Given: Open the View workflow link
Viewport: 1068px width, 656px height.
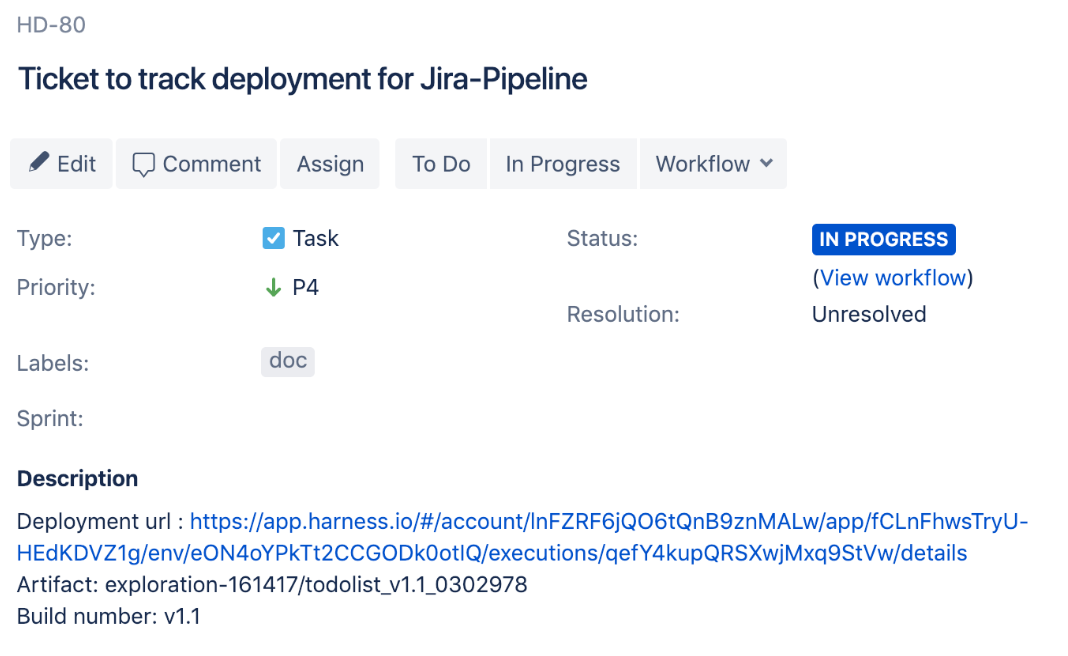Looking at the screenshot, I should pos(893,278).
